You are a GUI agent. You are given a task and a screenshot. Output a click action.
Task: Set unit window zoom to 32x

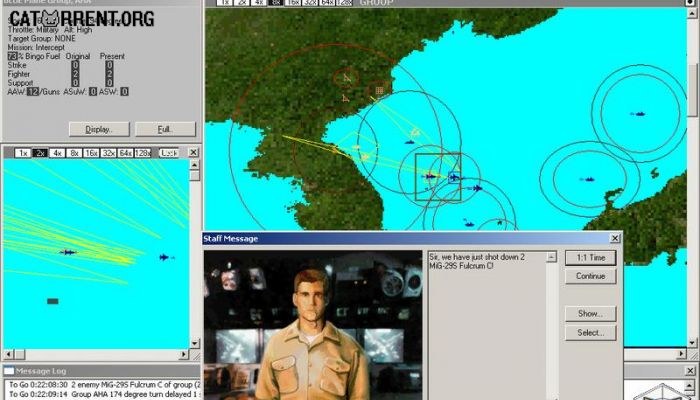(x=108, y=153)
